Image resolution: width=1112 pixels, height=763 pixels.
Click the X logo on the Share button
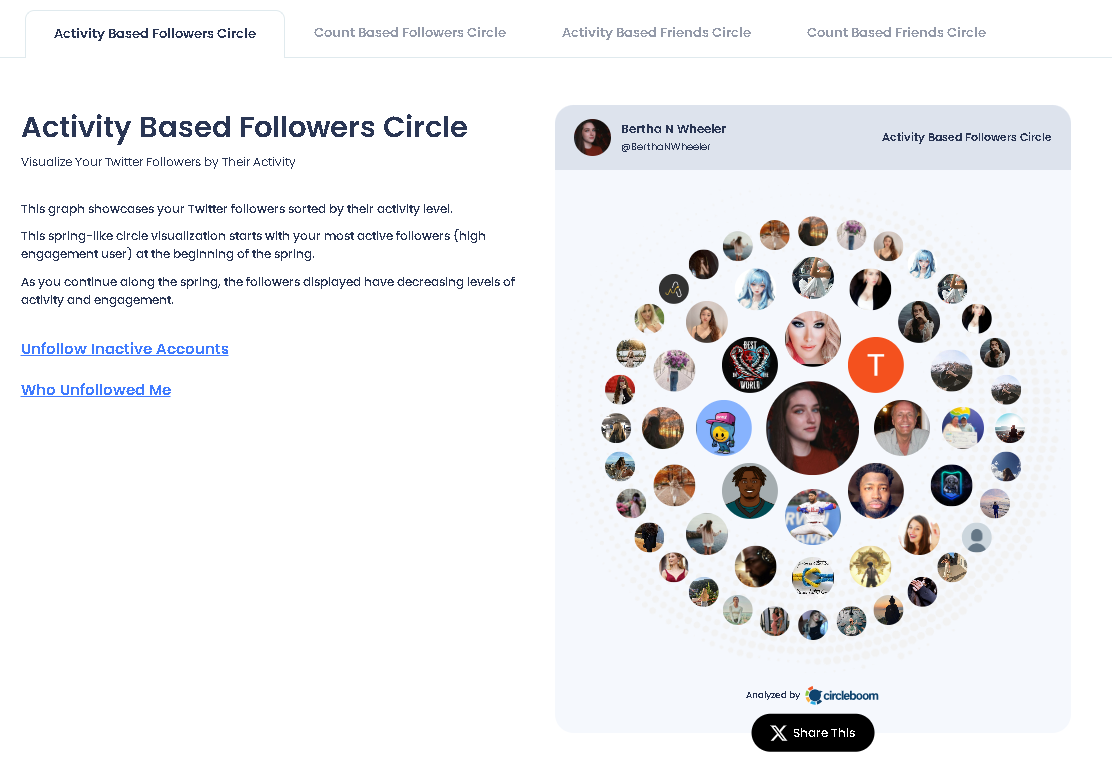pos(778,733)
